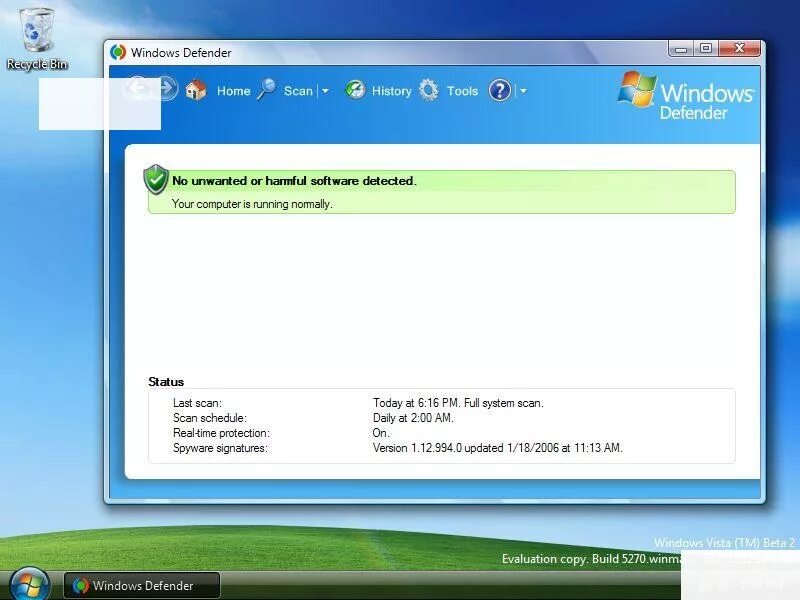Click the Tools gear icon

pos(429,90)
